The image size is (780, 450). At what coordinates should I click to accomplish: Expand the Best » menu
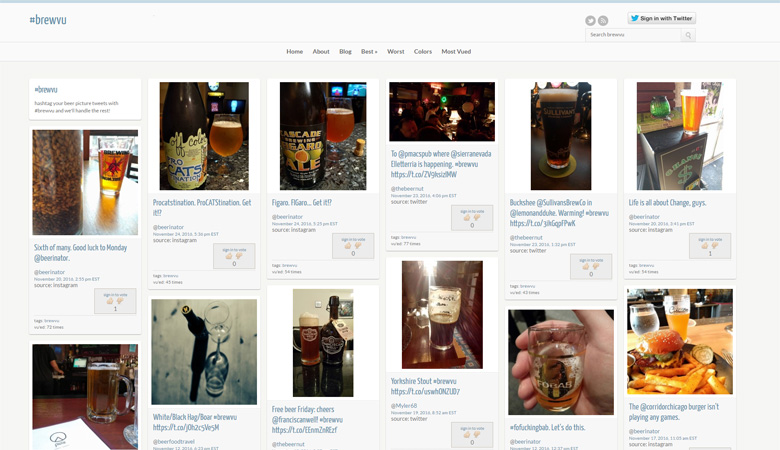(369, 51)
